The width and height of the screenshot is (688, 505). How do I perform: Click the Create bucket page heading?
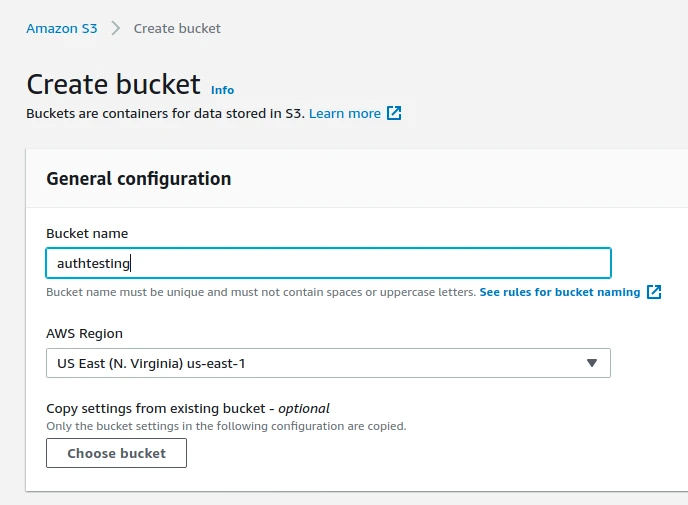pos(113,84)
